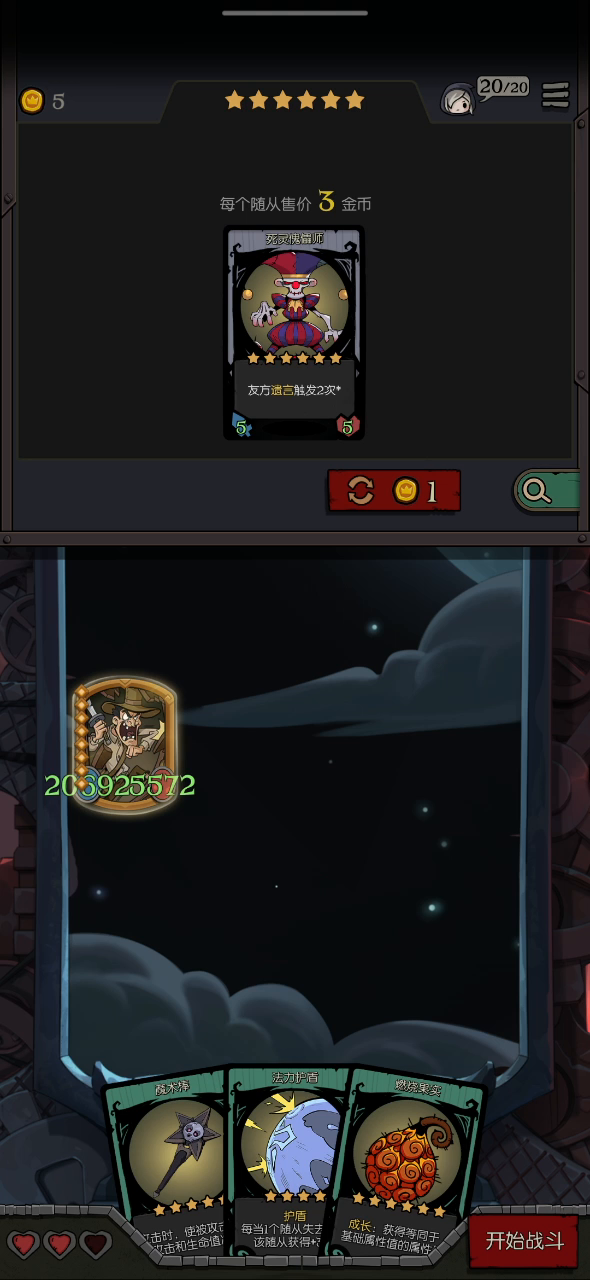The image size is (590, 1280).
Task: Select the gunslinger minion on the board
Action: pos(125,742)
